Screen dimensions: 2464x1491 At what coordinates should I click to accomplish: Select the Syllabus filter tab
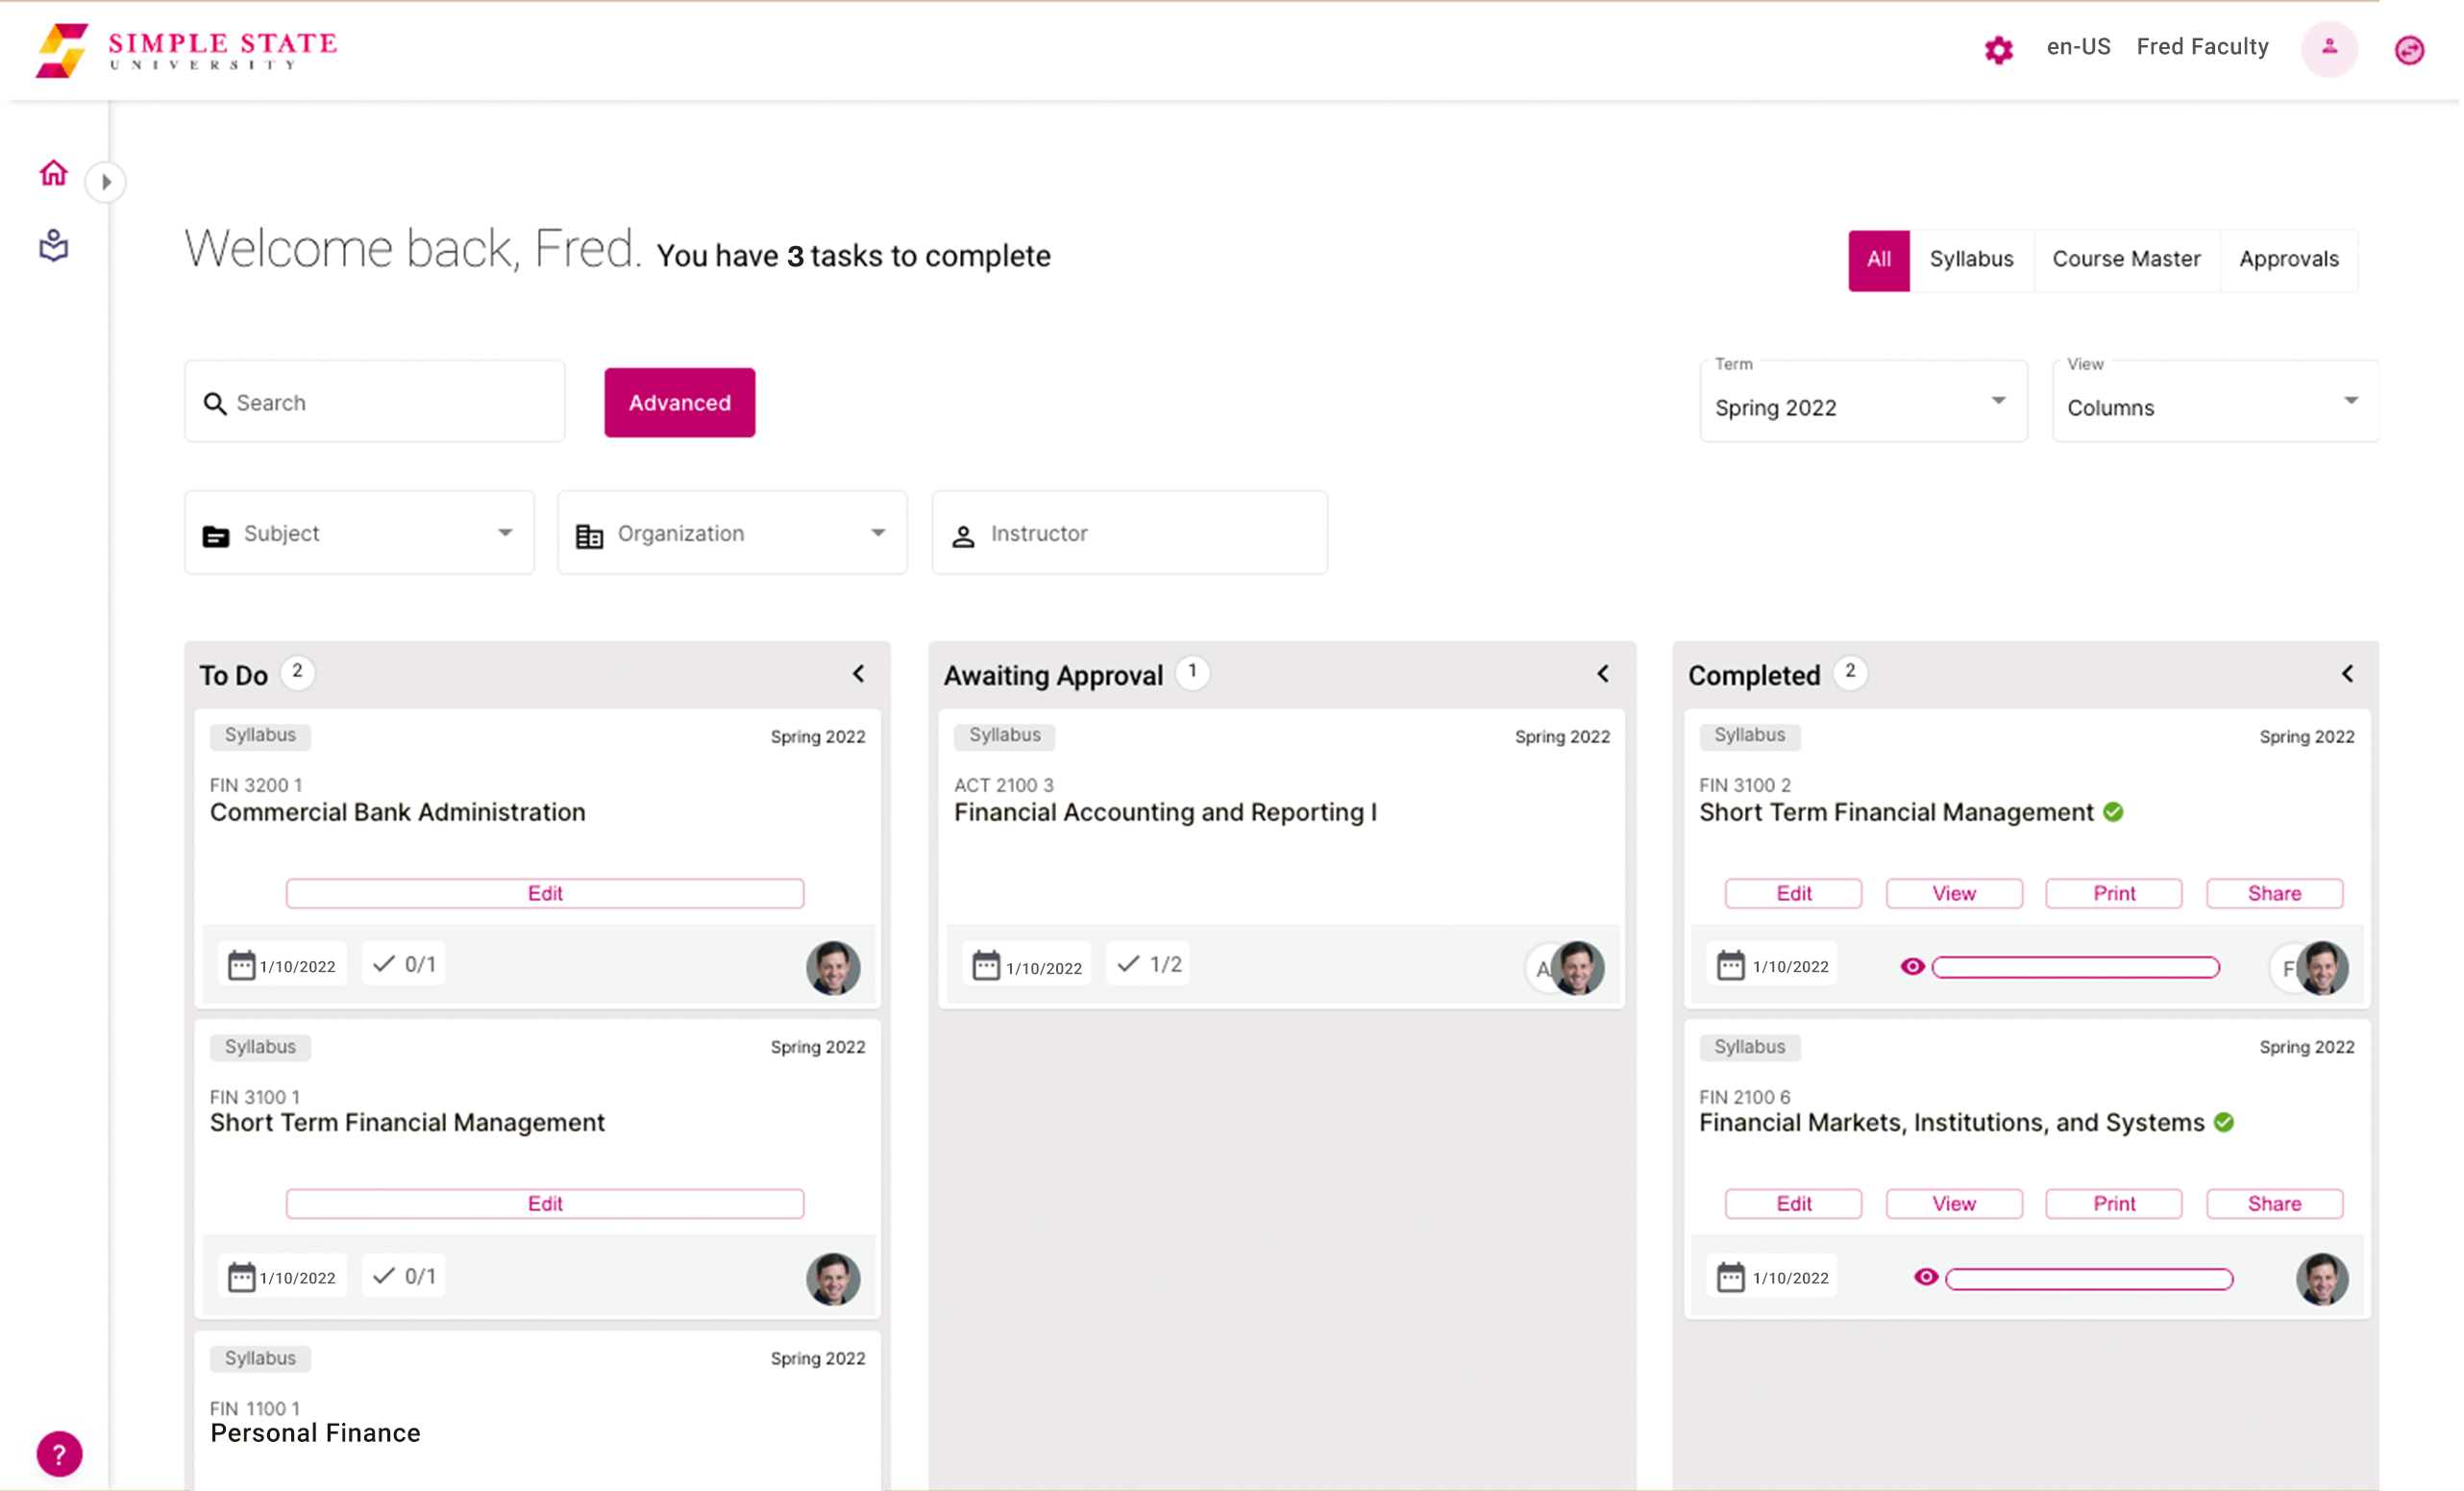[x=1971, y=259]
